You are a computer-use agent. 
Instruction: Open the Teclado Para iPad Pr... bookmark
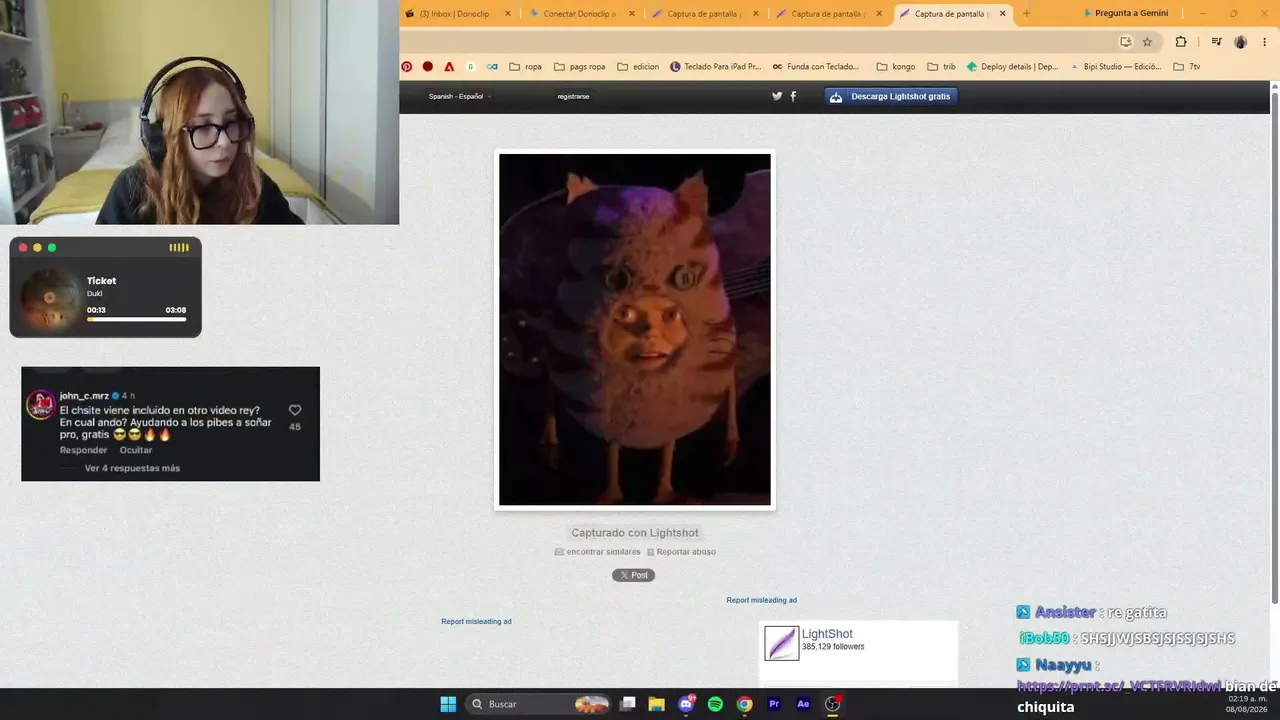pos(716,67)
